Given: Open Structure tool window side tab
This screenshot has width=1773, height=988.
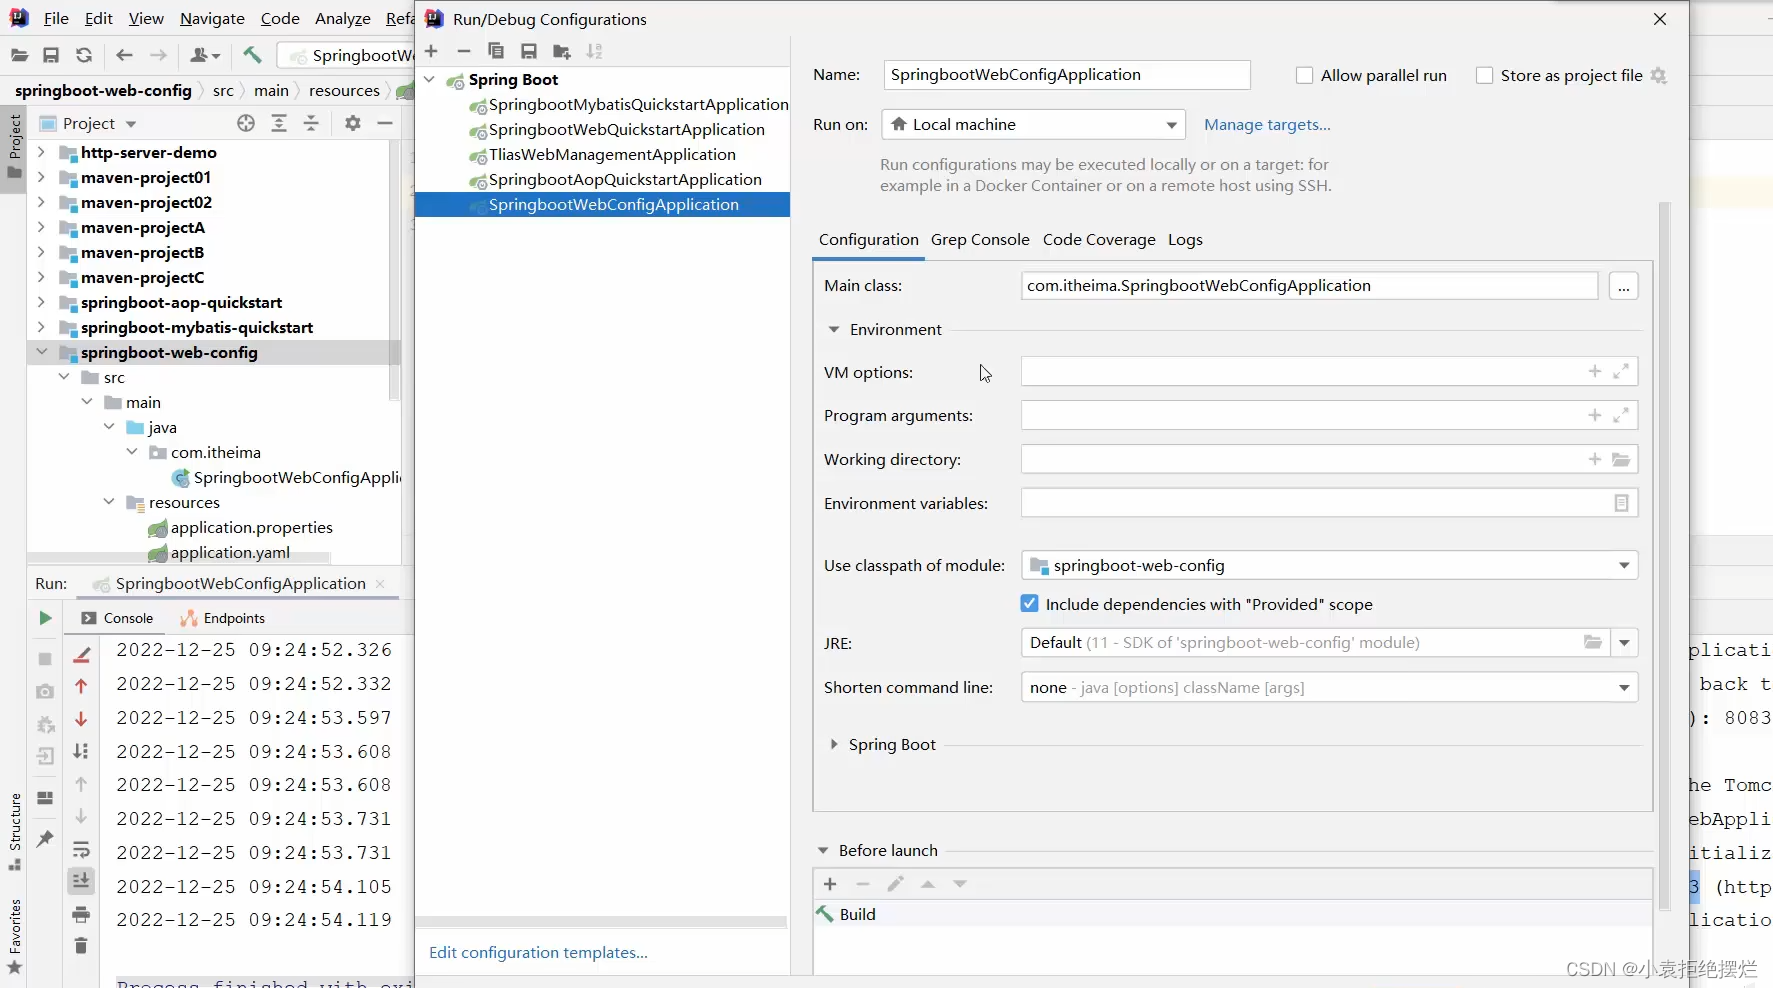Looking at the screenshot, I should [14, 831].
